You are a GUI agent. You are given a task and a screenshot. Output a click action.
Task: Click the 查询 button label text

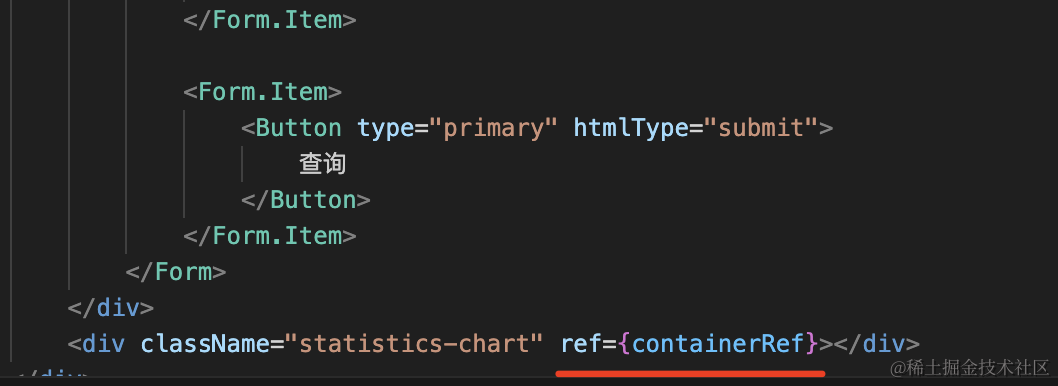323,164
